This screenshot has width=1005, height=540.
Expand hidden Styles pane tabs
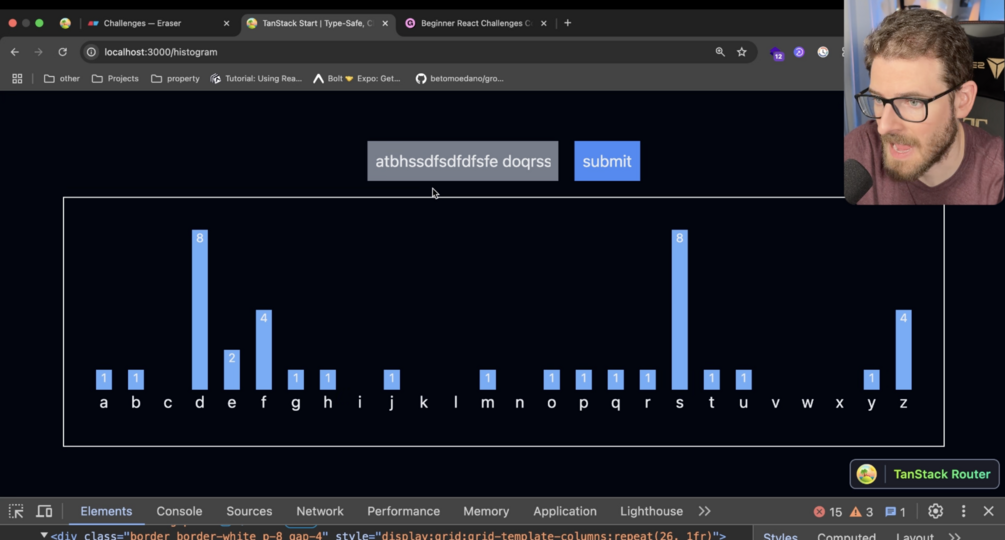coord(954,536)
